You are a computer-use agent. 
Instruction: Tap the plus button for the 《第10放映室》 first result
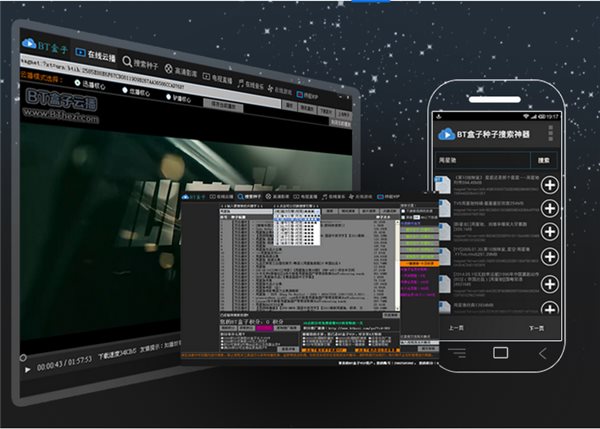coord(550,185)
